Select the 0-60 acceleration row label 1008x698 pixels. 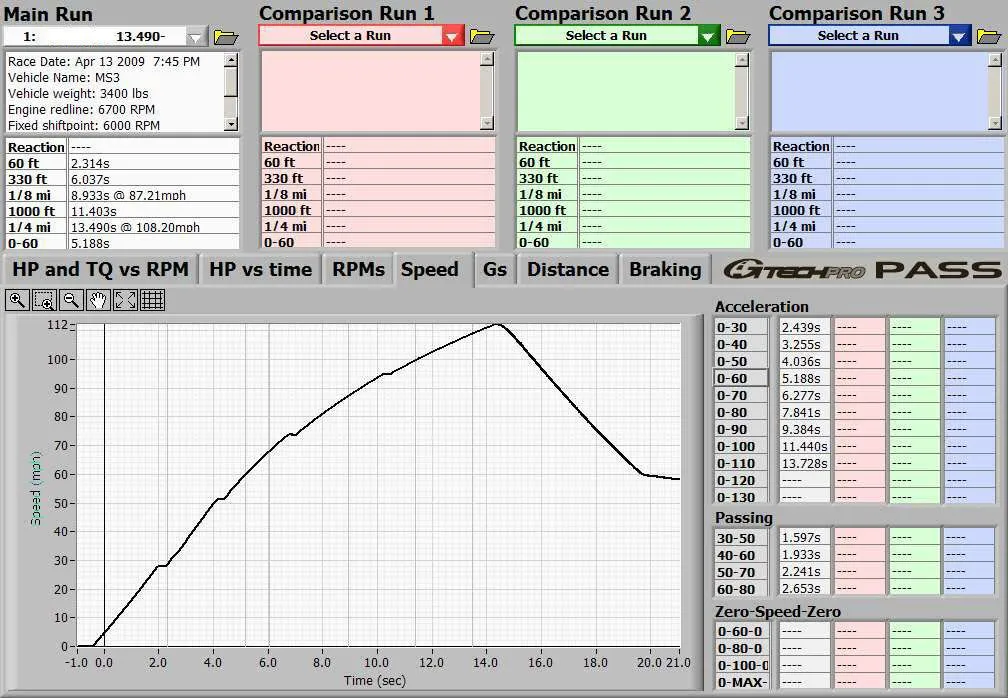coord(740,379)
